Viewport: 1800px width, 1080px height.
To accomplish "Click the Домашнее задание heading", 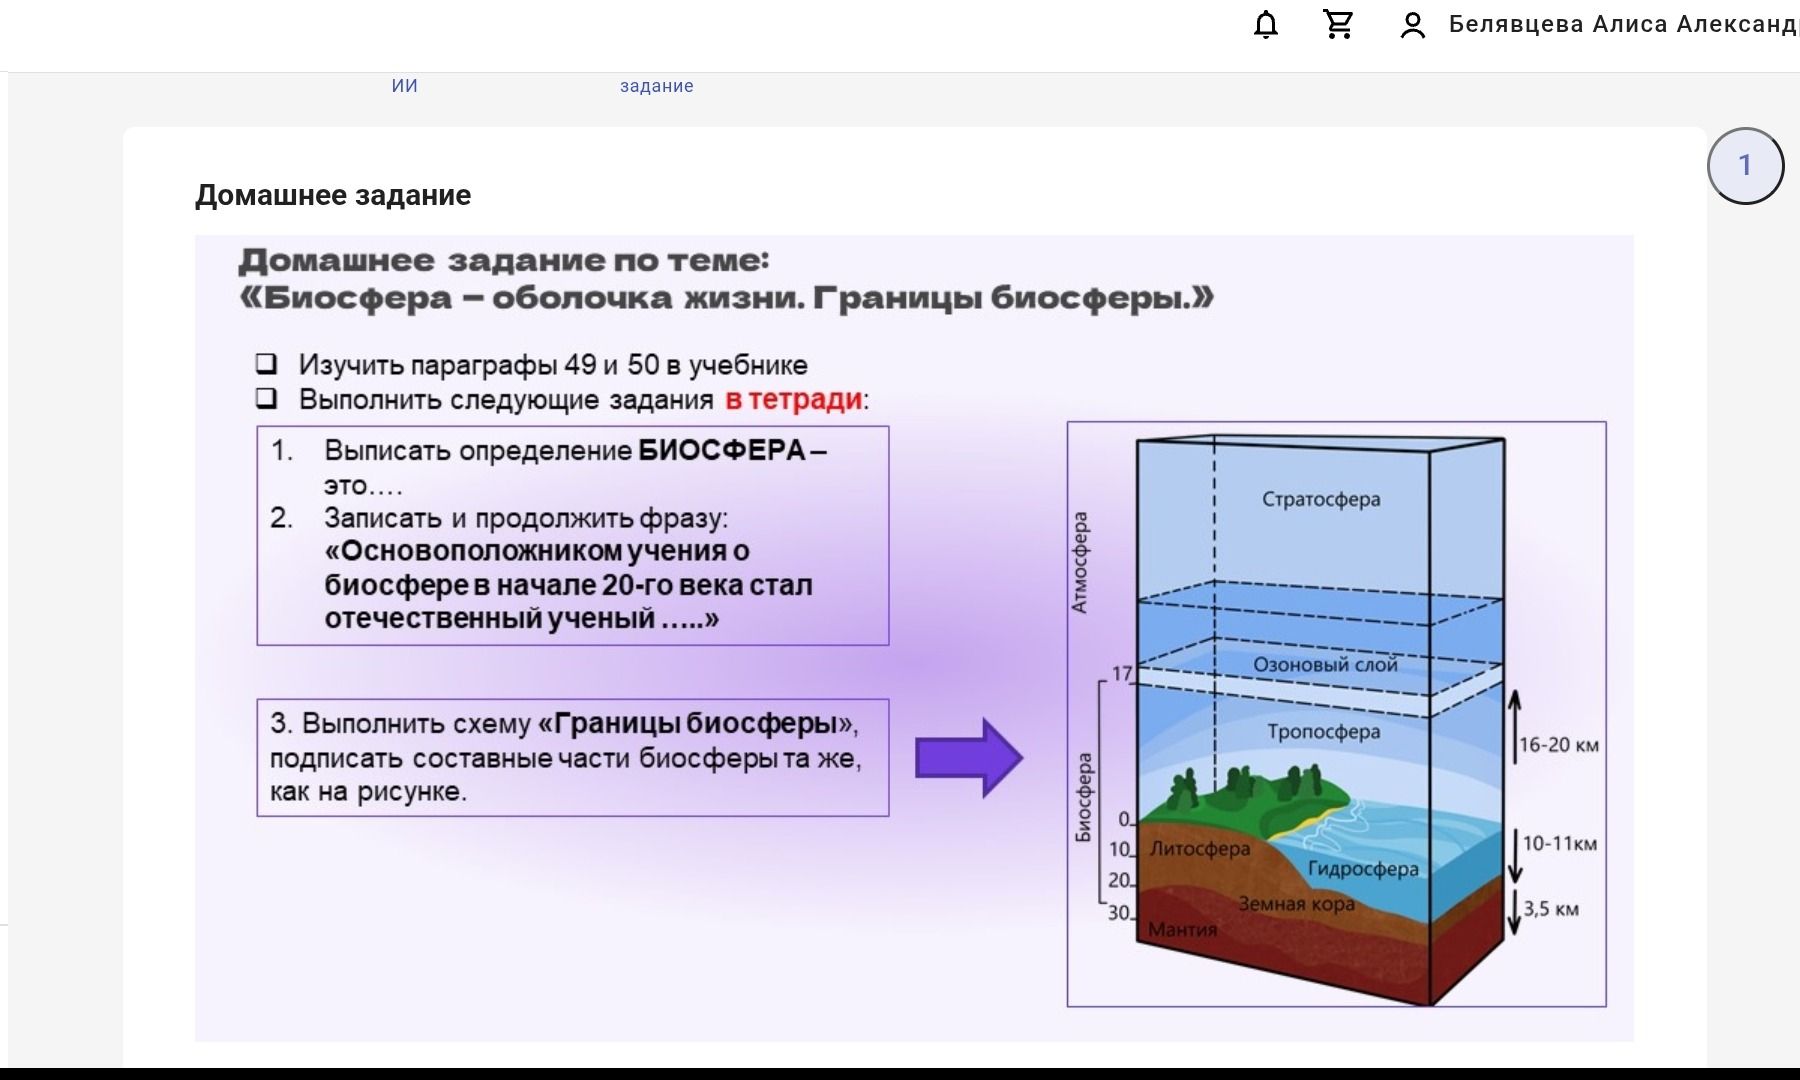I will (333, 195).
